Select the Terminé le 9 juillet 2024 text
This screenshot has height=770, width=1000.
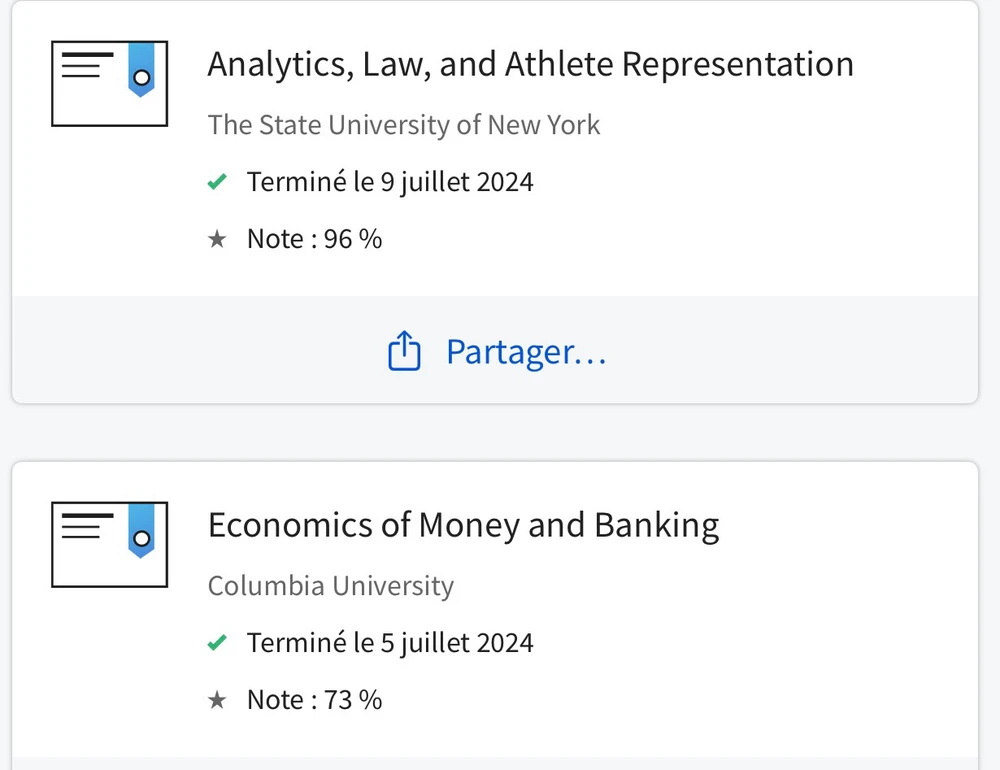(x=390, y=182)
